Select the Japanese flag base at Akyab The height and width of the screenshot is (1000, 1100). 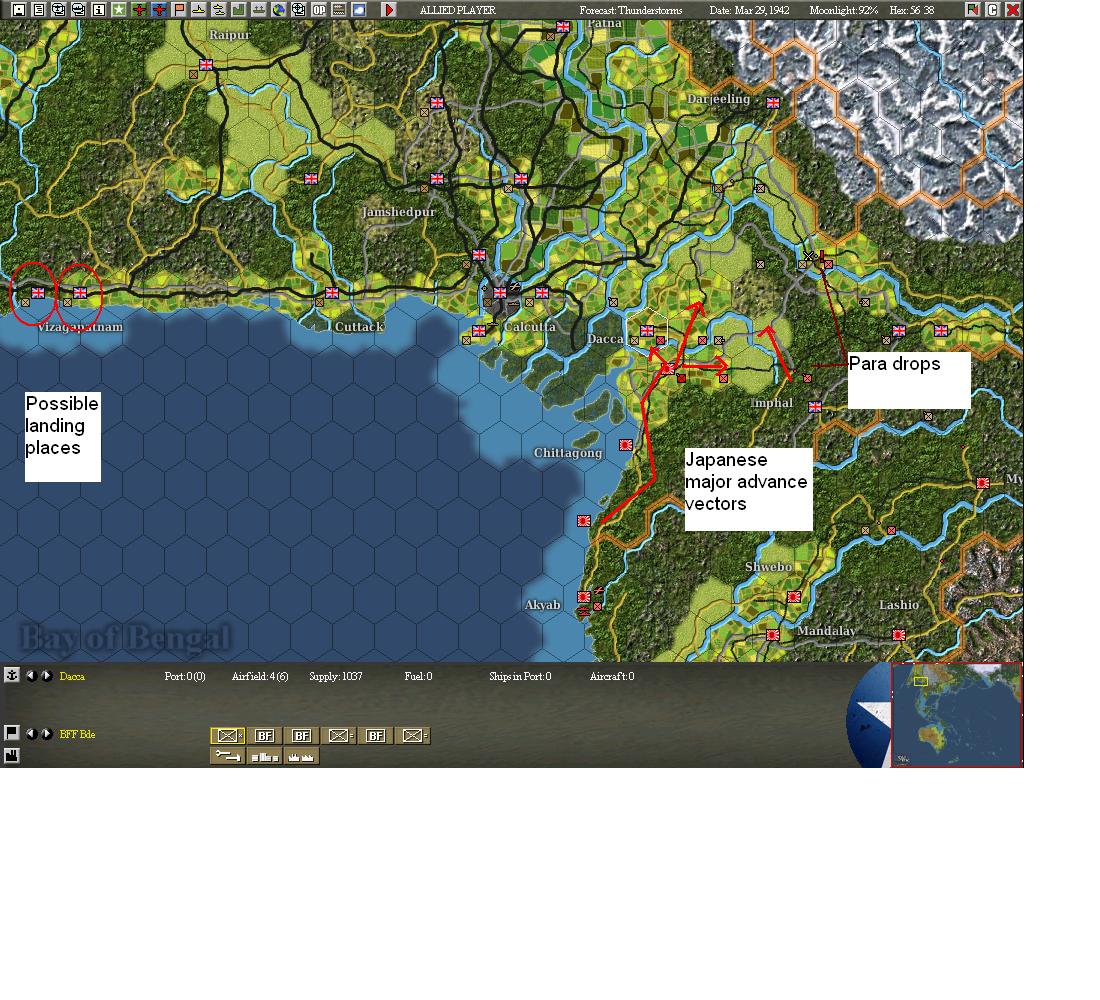[x=584, y=596]
